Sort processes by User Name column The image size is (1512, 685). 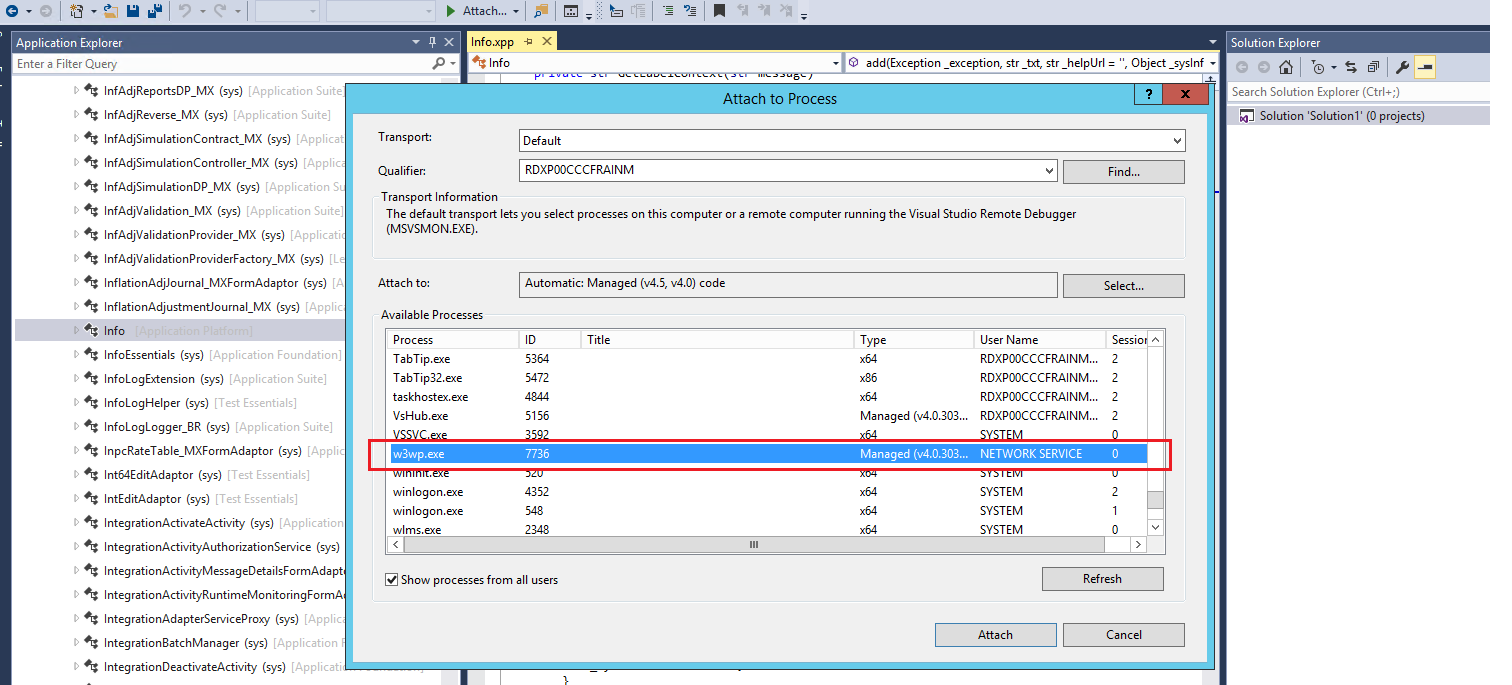pyautogui.click(x=1038, y=340)
